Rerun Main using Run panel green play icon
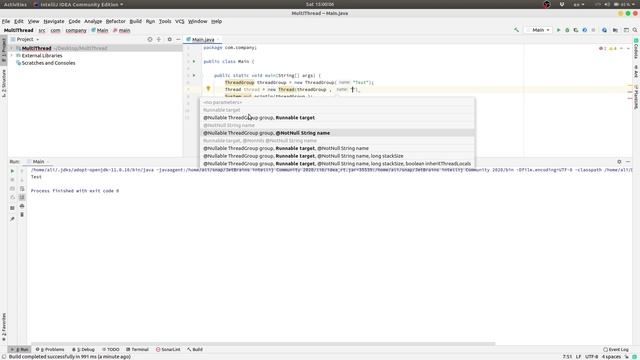Image resolution: width=640 pixels, height=360 pixels. [x=12, y=171]
